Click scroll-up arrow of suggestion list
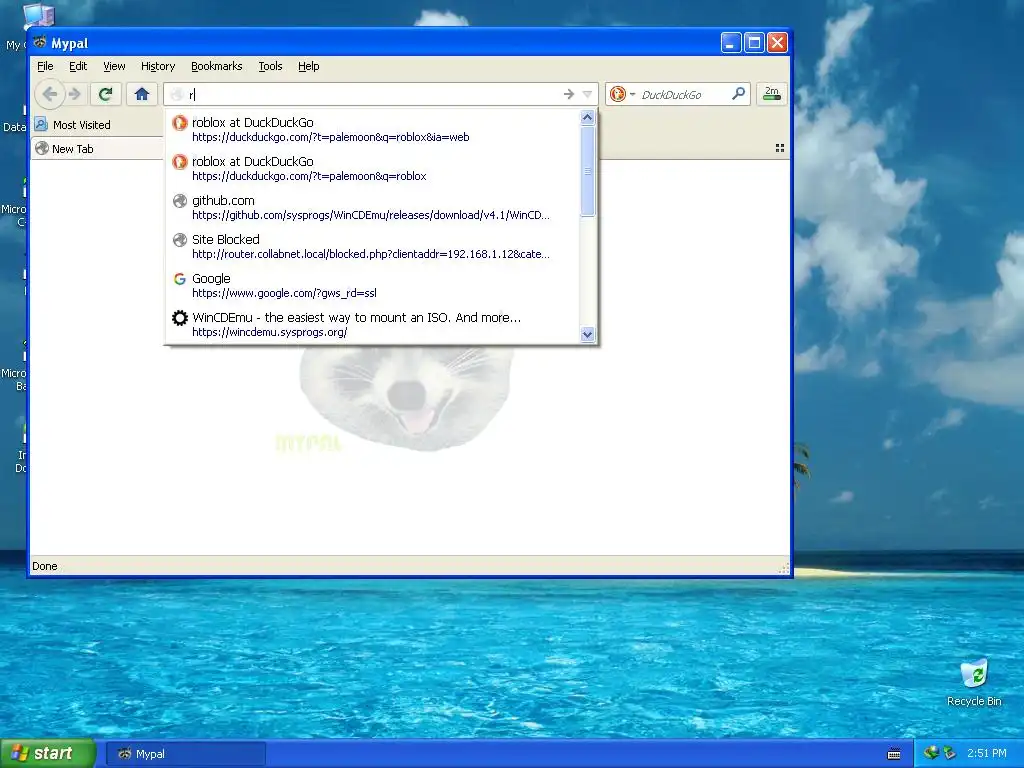Viewport: 1024px width, 768px height. click(587, 118)
